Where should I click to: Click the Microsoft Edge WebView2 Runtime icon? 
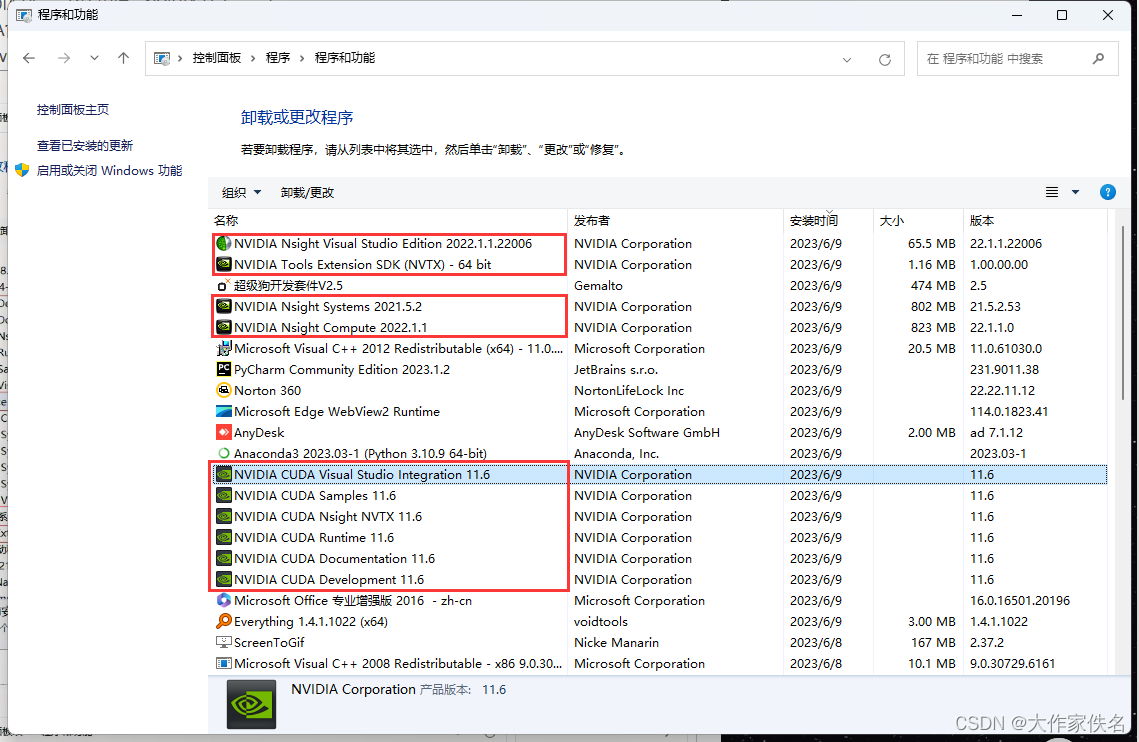(225, 411)
